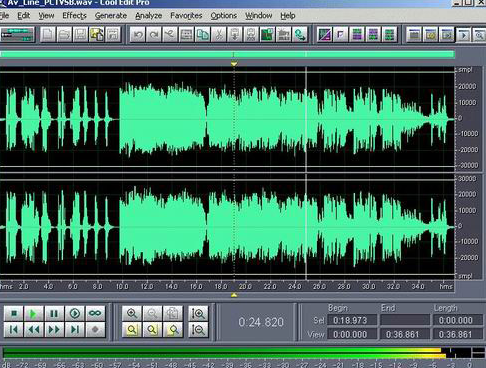The height and width of the screenshot is (368, 486).
Task: Click the yellow cursor marker below the time ruler
Action: coord(234,295)
